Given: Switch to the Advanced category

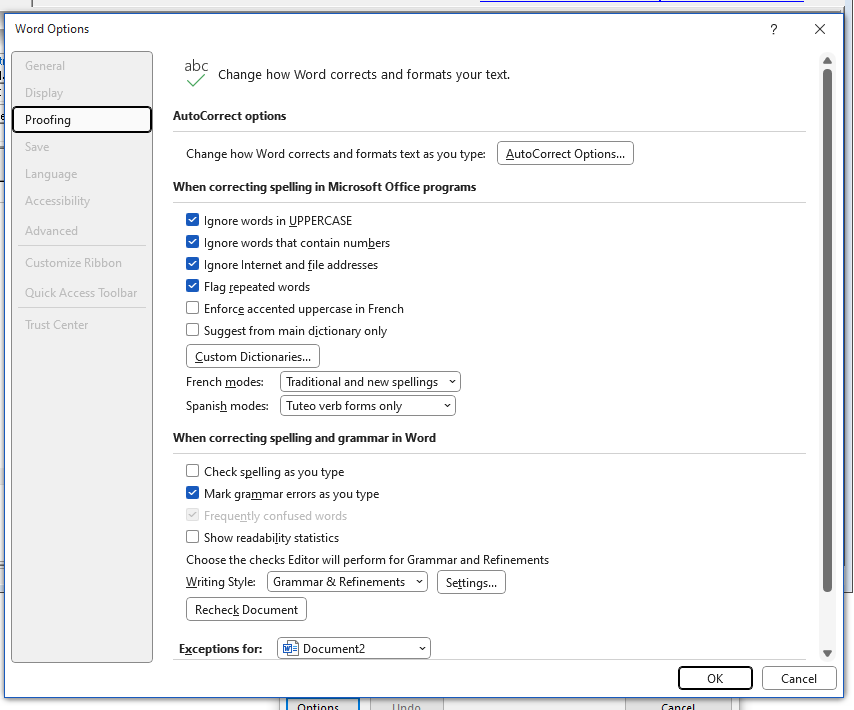Looking at the screenshot, I should pos(82,231).
